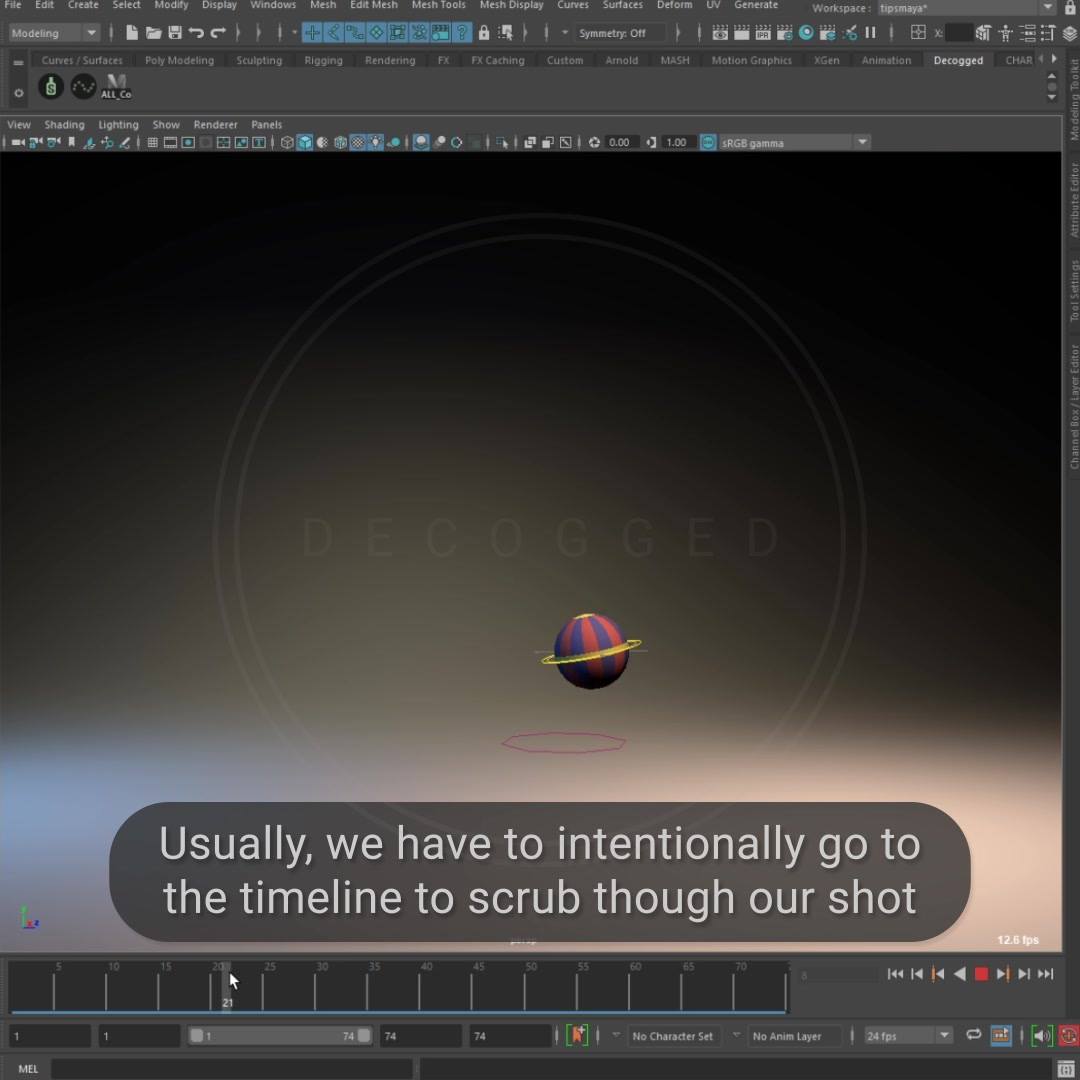Click the Set Key bookmark icon
This screenshot has width=1080, height=1080.
(x=577, y=1035)
